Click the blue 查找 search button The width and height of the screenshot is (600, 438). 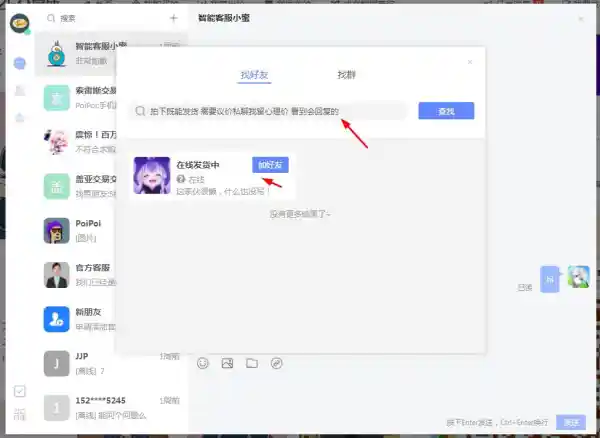click(x=446, y=111)
